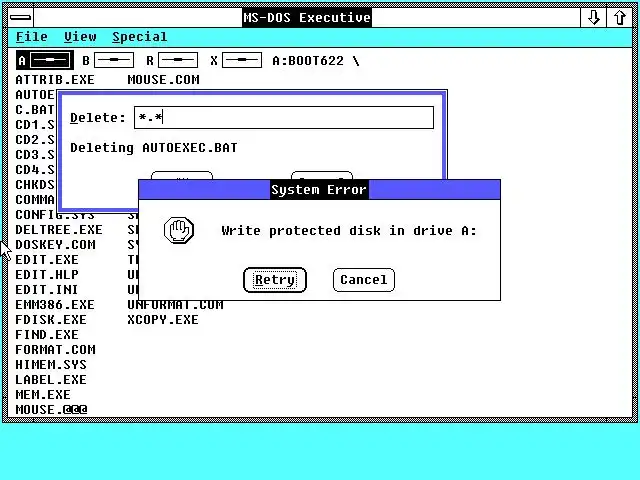The width and height of the screenshot is (640, 480).
Task: Click the Delete filename input field
Action: [x=284, y=118]
